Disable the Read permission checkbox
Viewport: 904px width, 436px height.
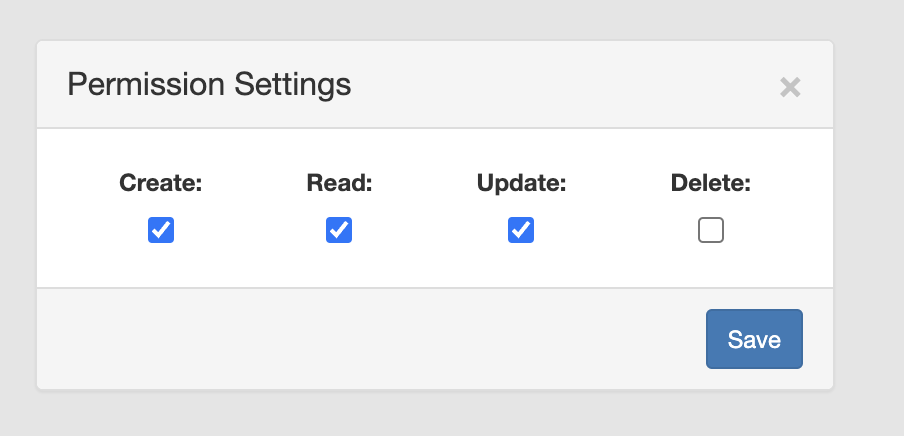tap(339, 230)
